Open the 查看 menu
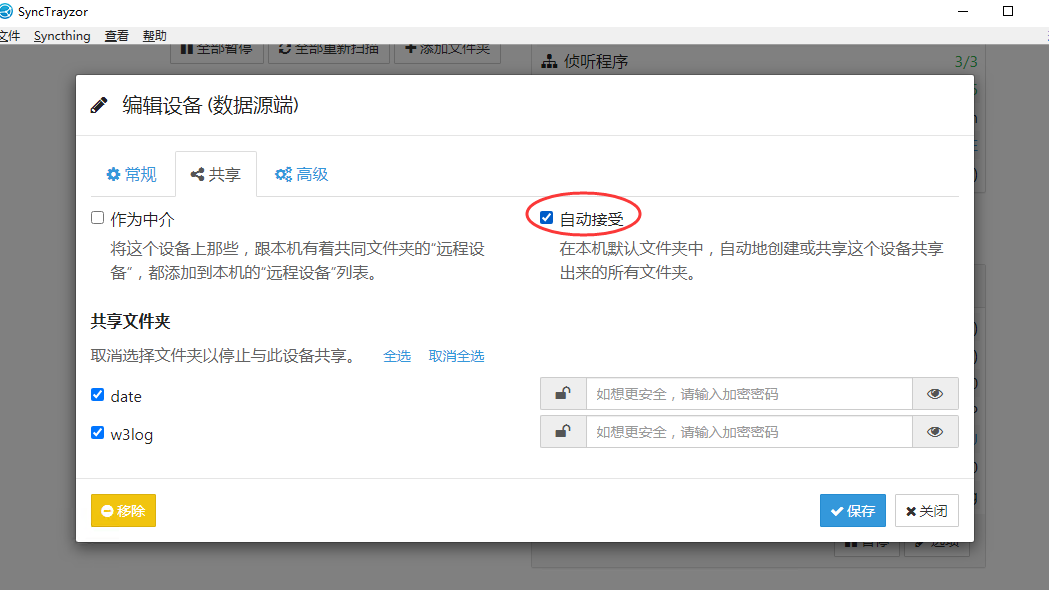The height and width of the screenshot is (590, 1049). click(117, 36)
